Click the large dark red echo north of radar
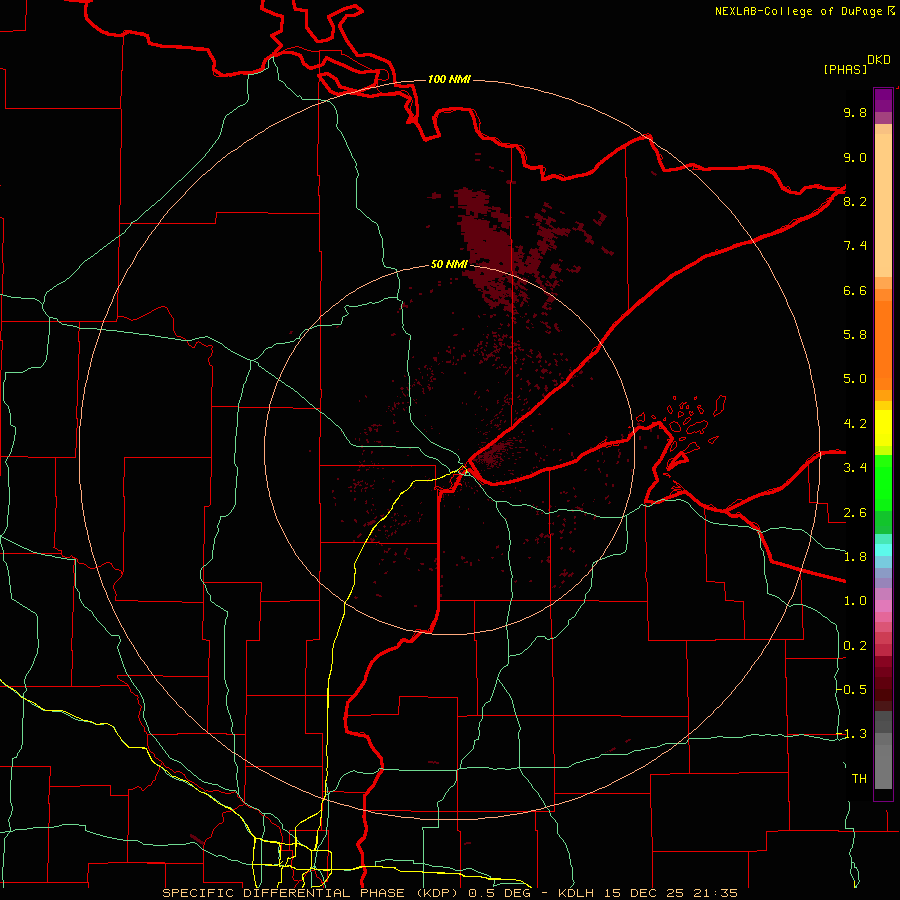Image resolution: width=900 pixels, height=900 pixels. coord(487,241)
